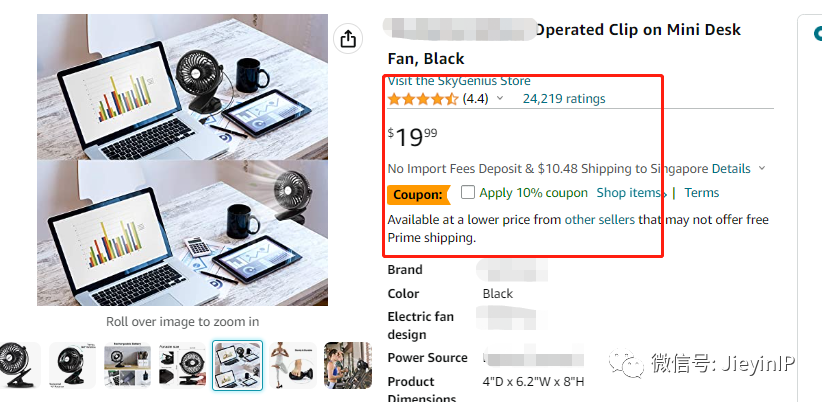Open coupon Terms link
The height and width of the screenshot is (402, 822).
click(x=702, y=193)
